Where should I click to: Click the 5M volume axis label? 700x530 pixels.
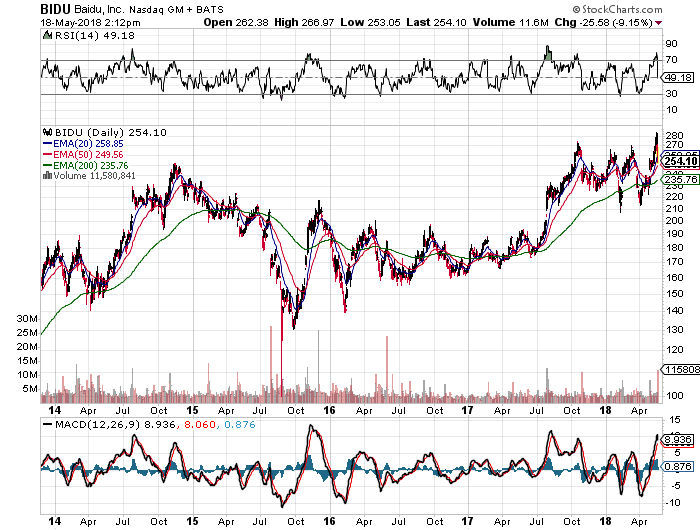pyautogui.click(x=30, y=388)
